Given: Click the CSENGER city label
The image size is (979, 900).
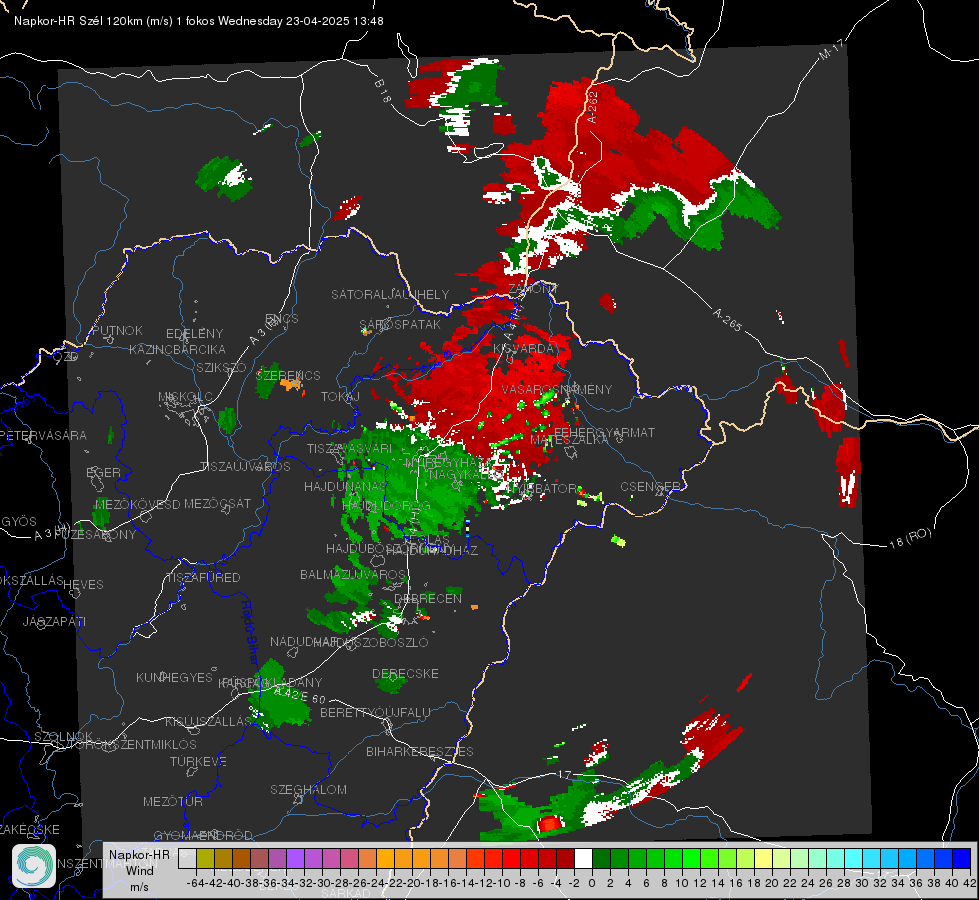Looking at the screenshot, I should point(650,487).
